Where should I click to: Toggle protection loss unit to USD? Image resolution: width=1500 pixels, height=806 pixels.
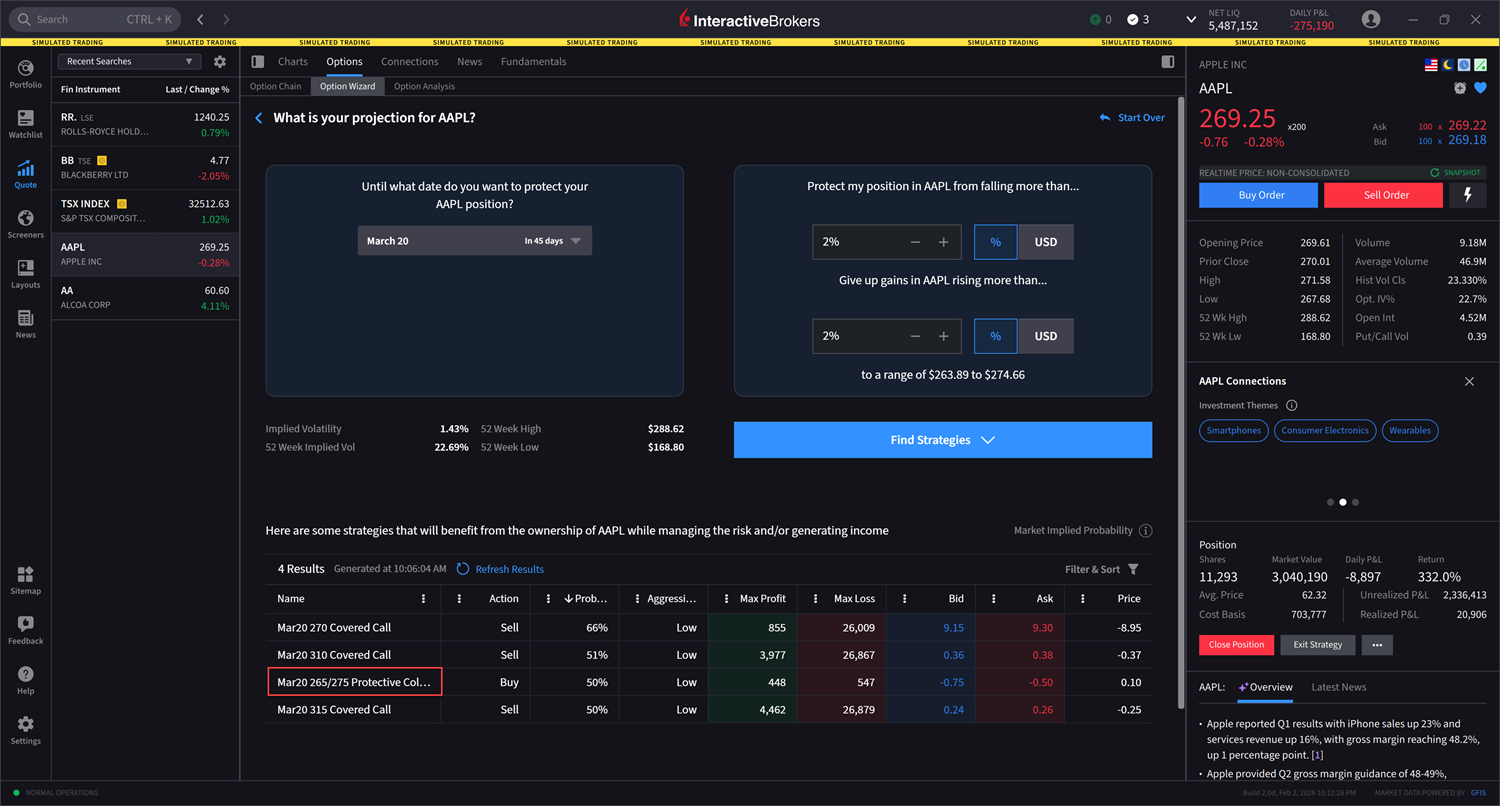point(1045,242)
